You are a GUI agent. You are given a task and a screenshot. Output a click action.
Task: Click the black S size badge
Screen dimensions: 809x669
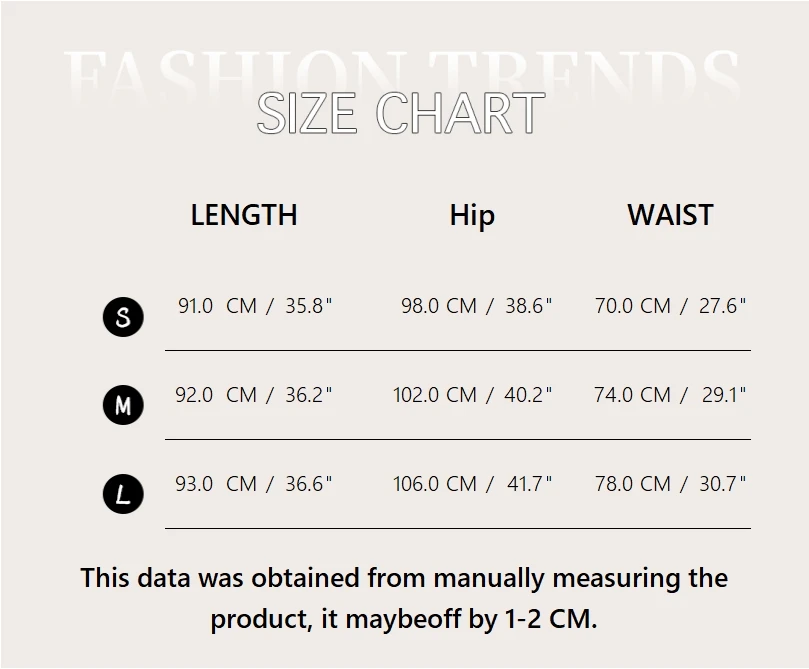tap(123, 317)
